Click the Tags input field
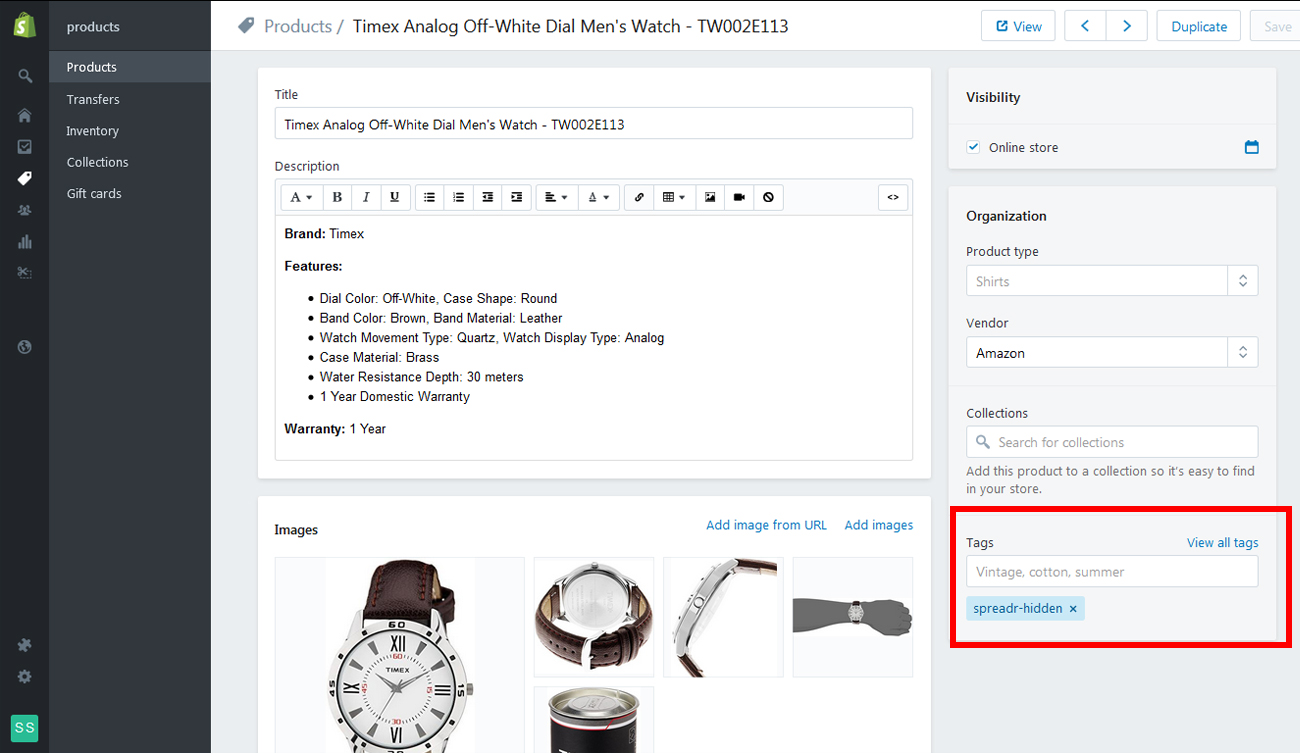The height and width of the screenshot is (753, 1300). (x=1111, y=572)
